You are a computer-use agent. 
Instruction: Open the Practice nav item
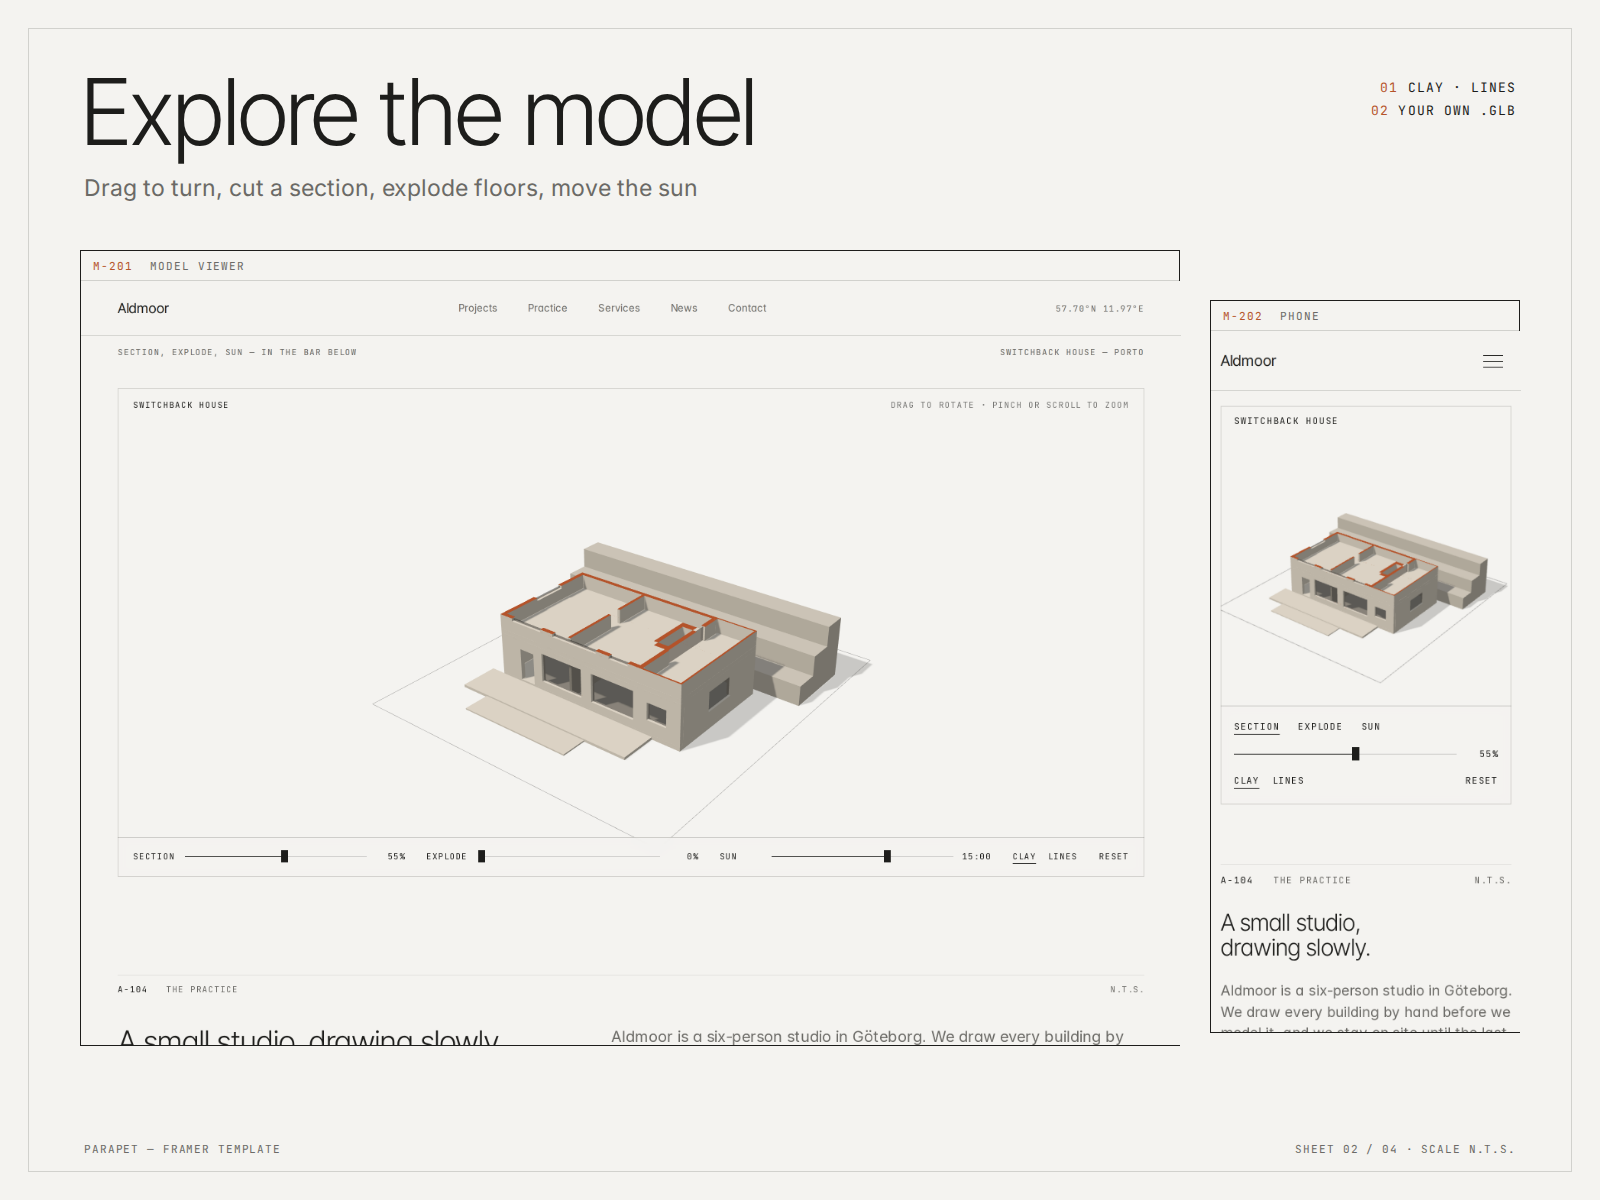(x=547, y=308)
